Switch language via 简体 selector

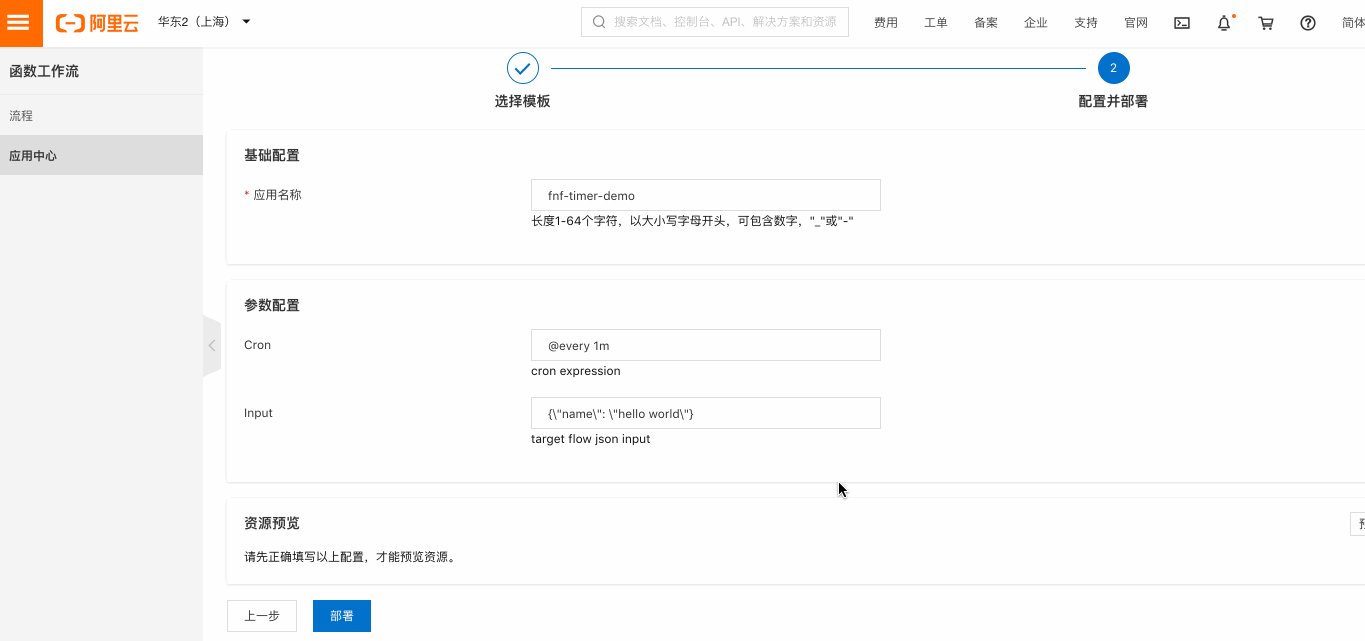click(1353, 22)
